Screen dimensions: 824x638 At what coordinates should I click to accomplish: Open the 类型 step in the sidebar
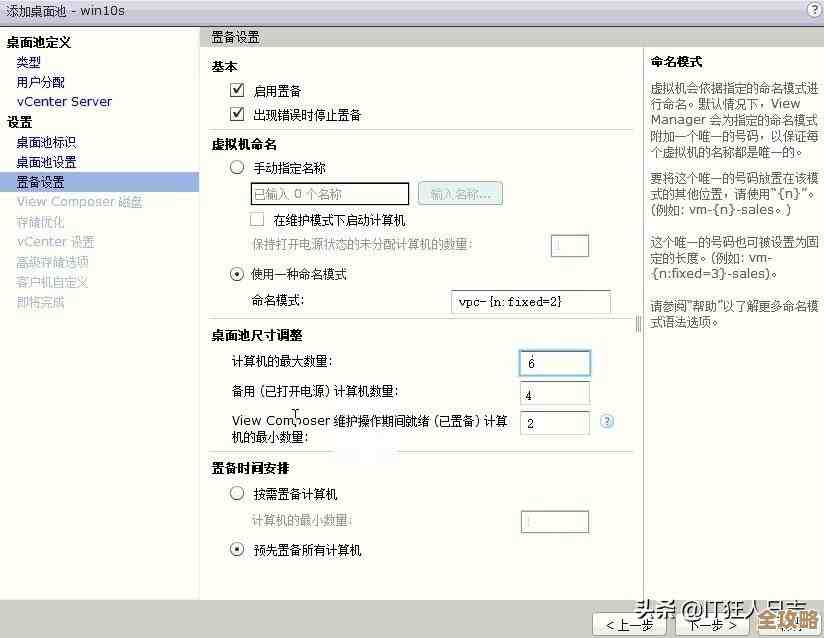[30, 61]
